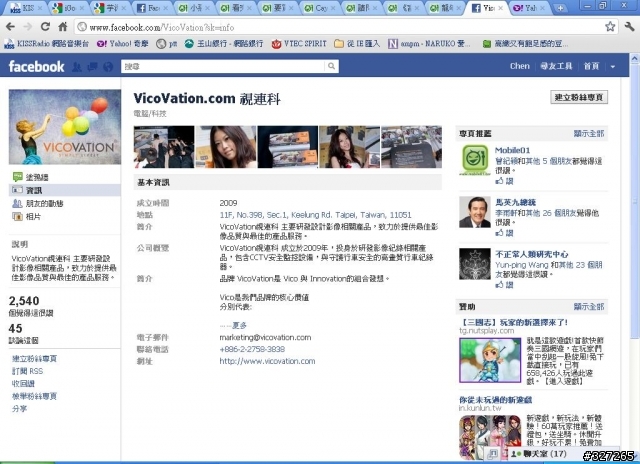Go back with browser back arrow
The height and width of the screenshot is (464, 640).
(x=11, y=27)
